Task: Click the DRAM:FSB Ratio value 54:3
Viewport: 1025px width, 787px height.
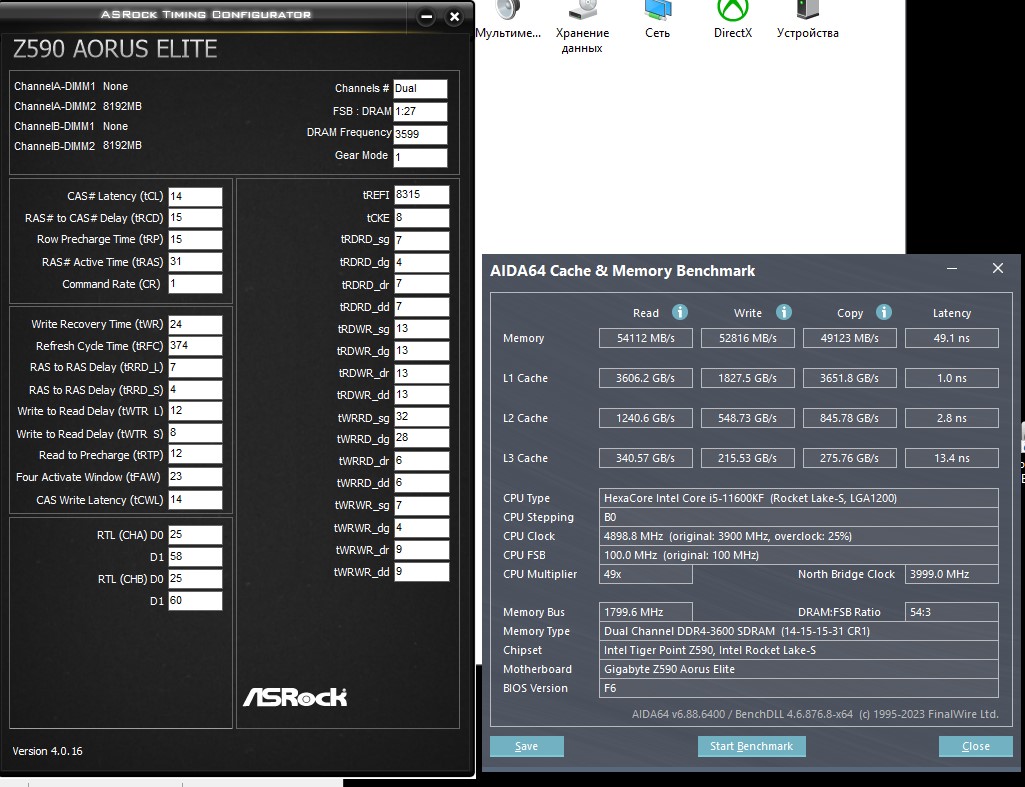Action: (952, 612)
